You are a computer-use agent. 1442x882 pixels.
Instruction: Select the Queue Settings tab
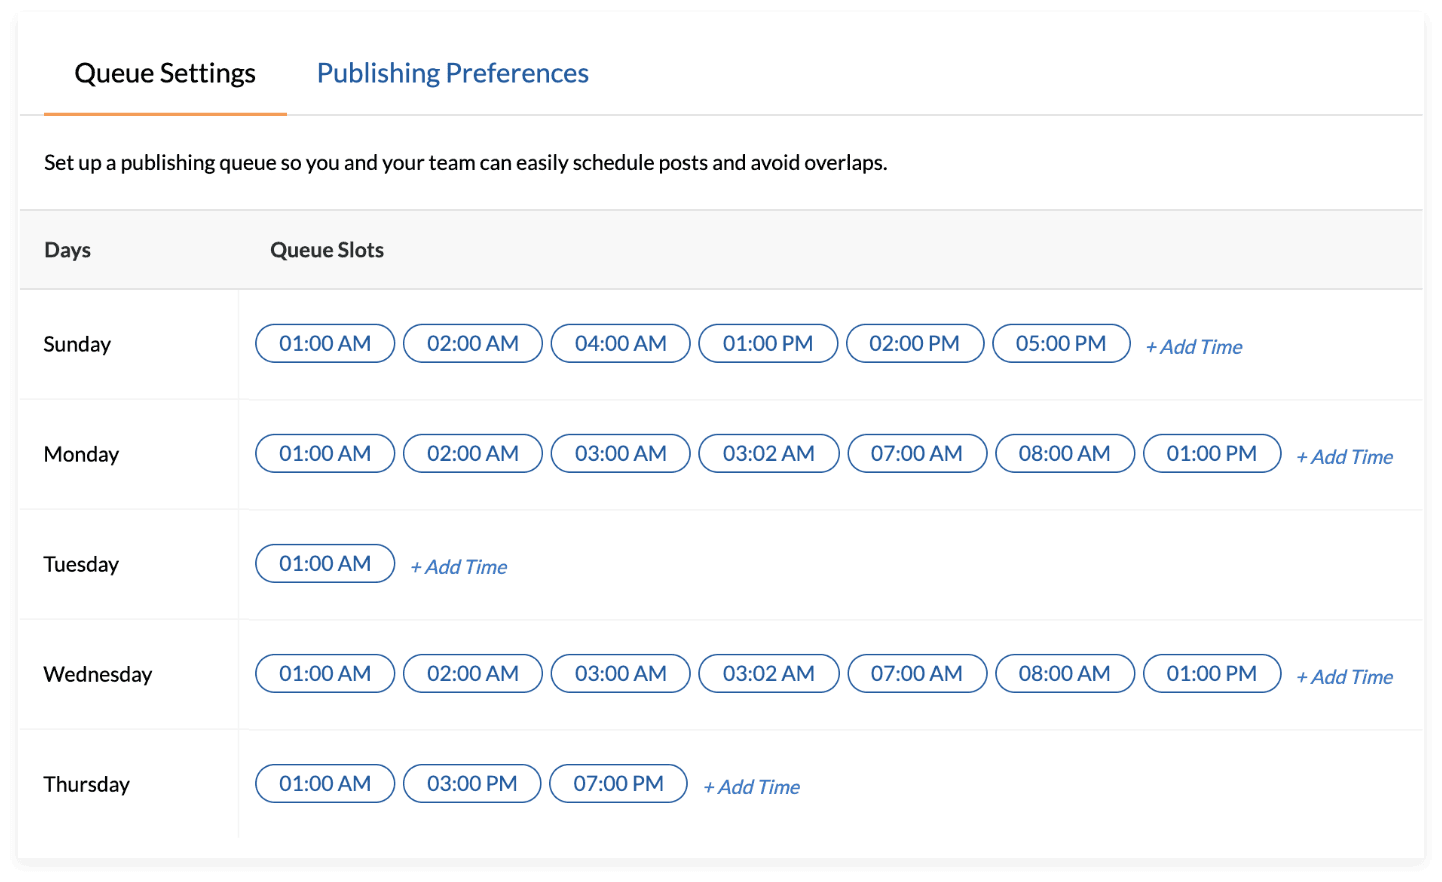pyautogui.click(x=165, y=73)
